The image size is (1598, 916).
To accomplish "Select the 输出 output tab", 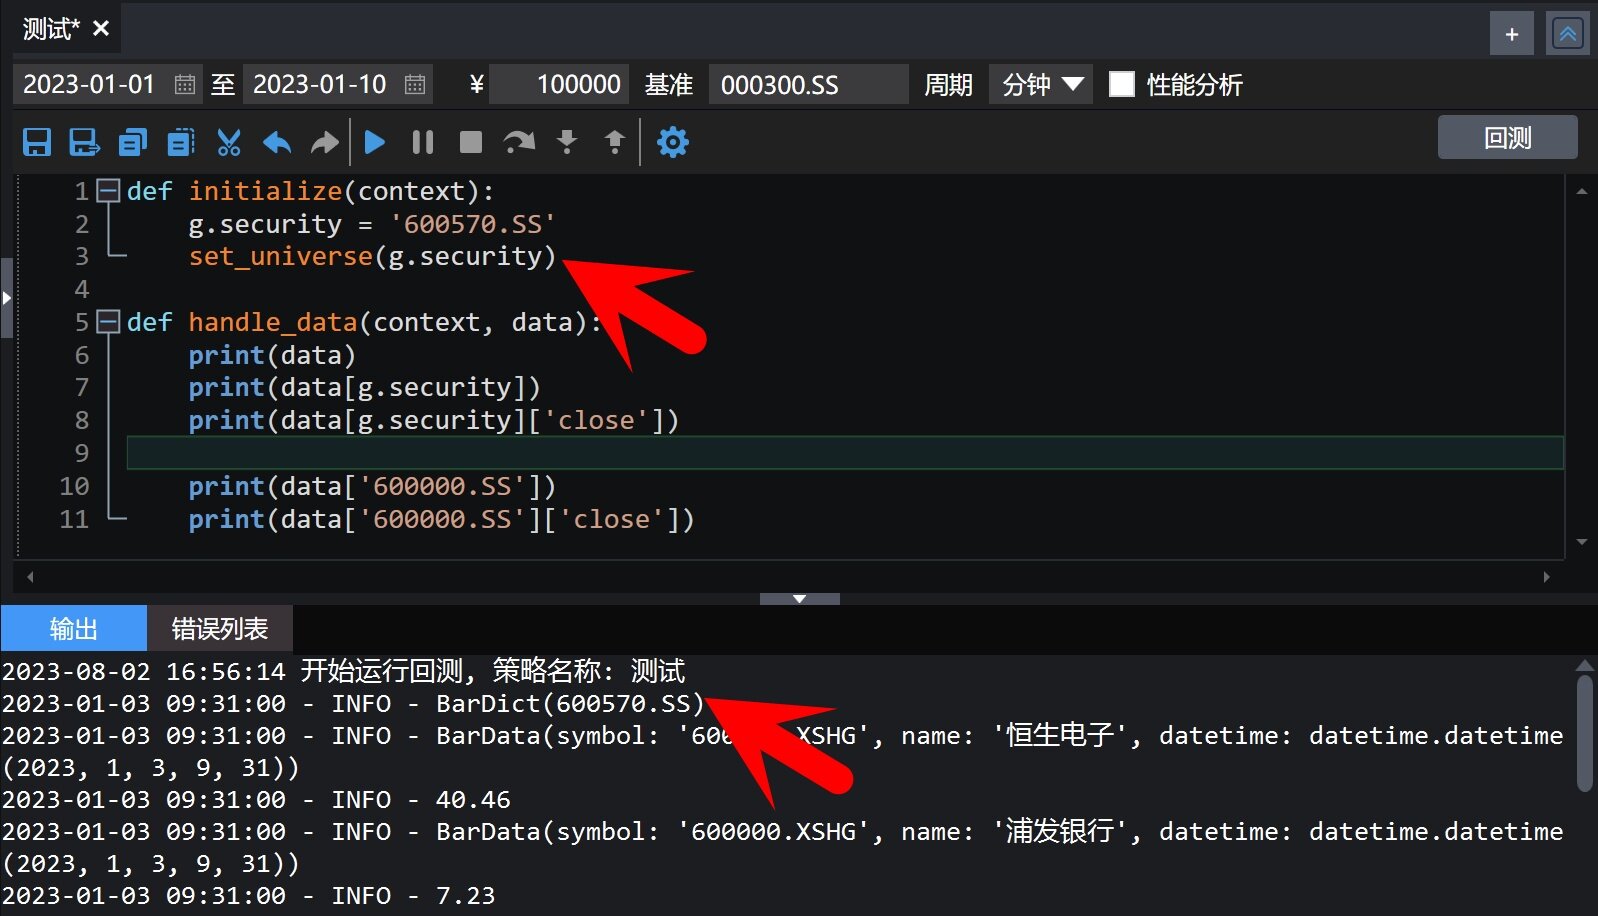I will (x=74, y=629).
